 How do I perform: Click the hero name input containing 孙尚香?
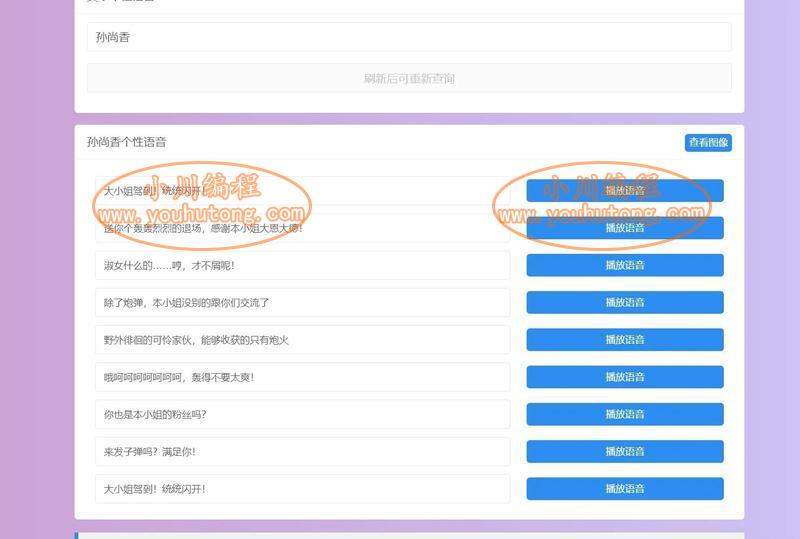pyautogui.click(x=409, y=37)
